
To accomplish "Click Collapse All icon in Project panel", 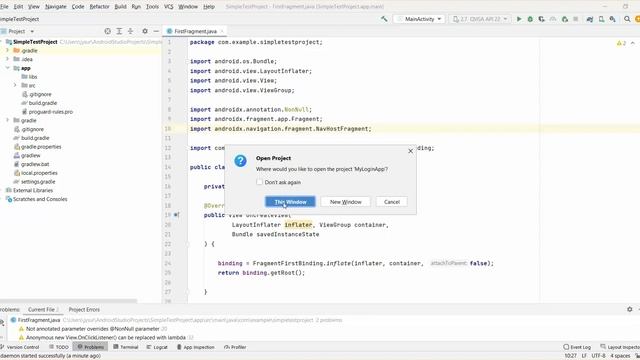I will tap(131, 31).
